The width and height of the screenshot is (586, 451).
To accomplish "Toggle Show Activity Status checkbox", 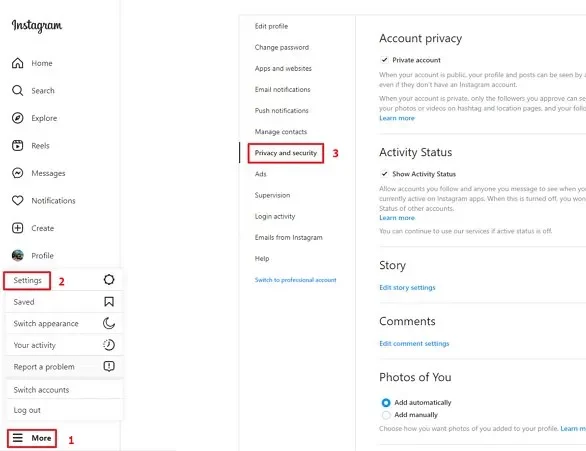I will click(x=384, y=174).
